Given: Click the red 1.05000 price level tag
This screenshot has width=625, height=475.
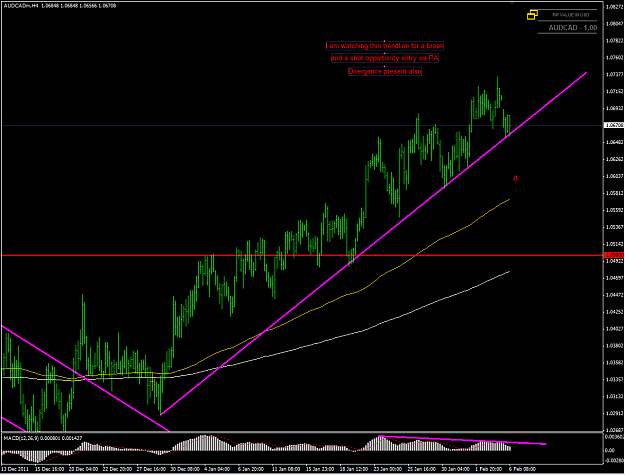Looking at the screenshot, I should coord(614,255).
